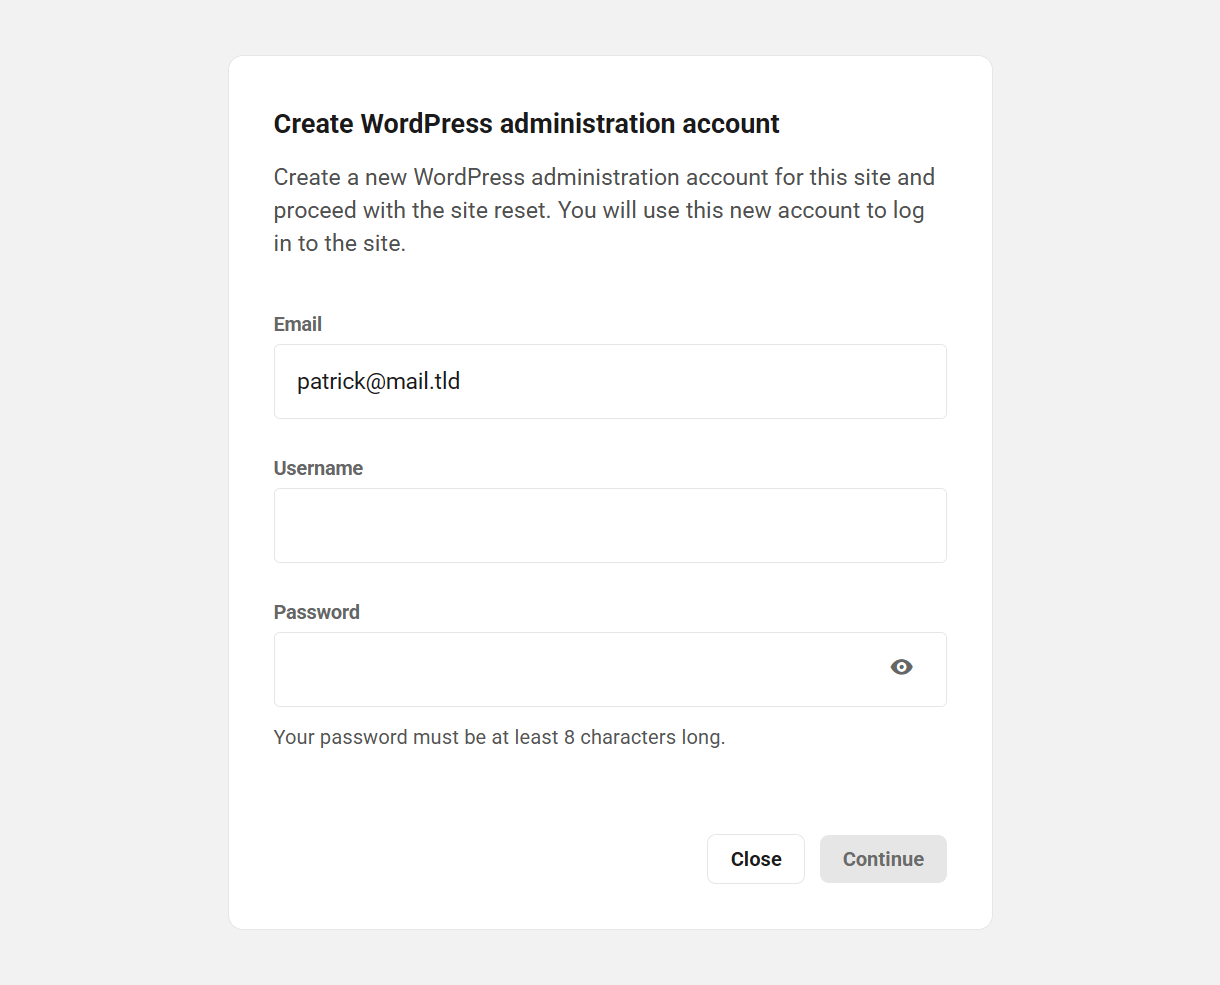
Task: Focus the empty Username field
Action: pos(610,526)
